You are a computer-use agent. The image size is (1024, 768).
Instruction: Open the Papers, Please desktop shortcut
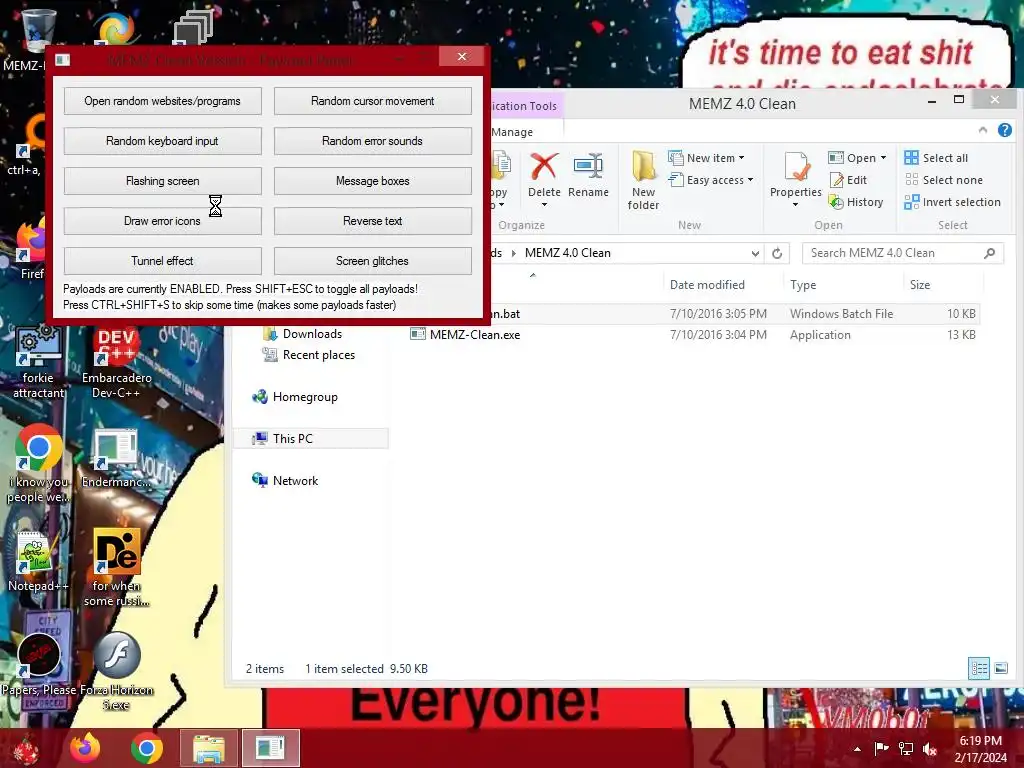39,665
